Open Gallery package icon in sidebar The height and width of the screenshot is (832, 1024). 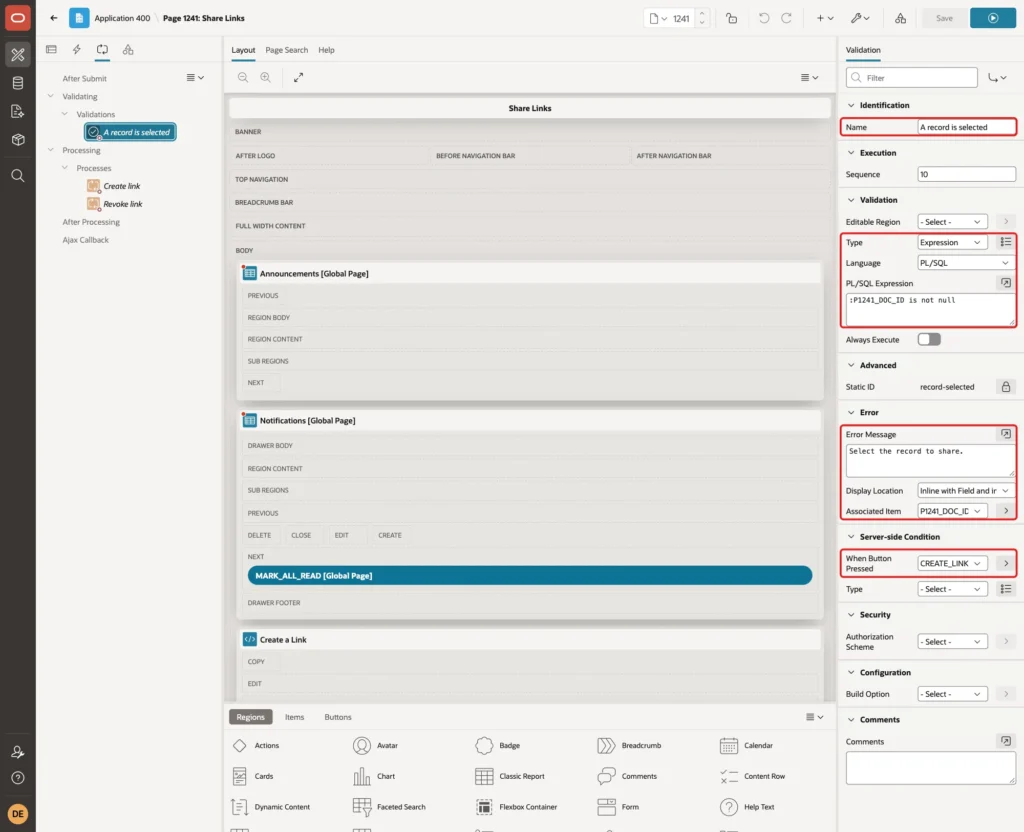18,140
